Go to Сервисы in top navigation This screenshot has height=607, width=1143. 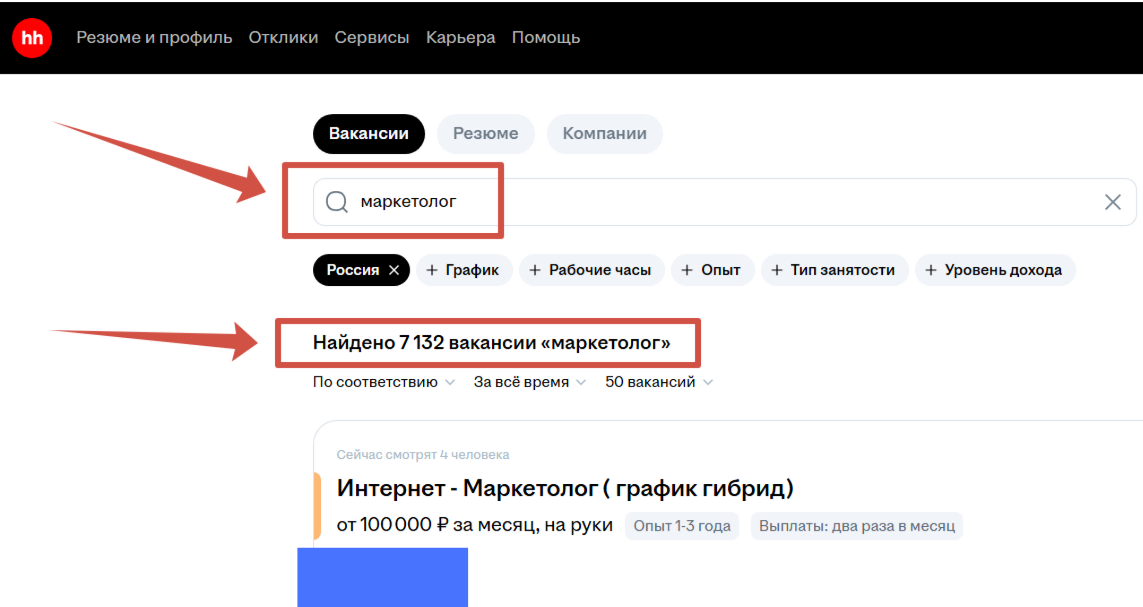(x=372, y=38)
